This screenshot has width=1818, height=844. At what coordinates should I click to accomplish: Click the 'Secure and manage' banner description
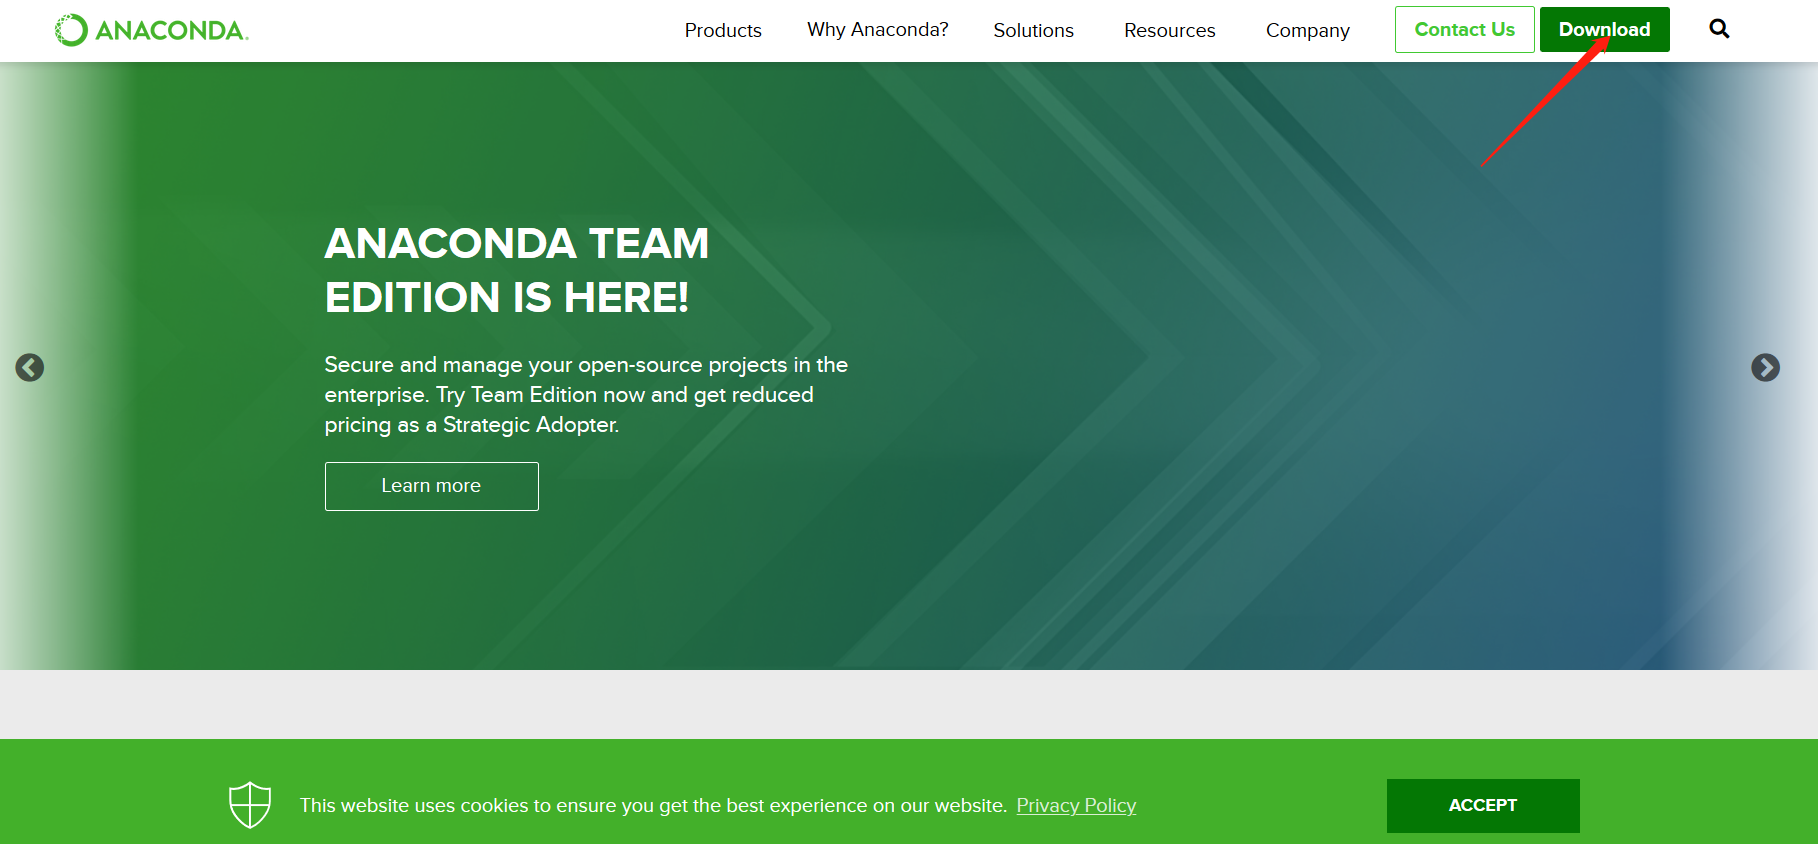tap(586, 395)
